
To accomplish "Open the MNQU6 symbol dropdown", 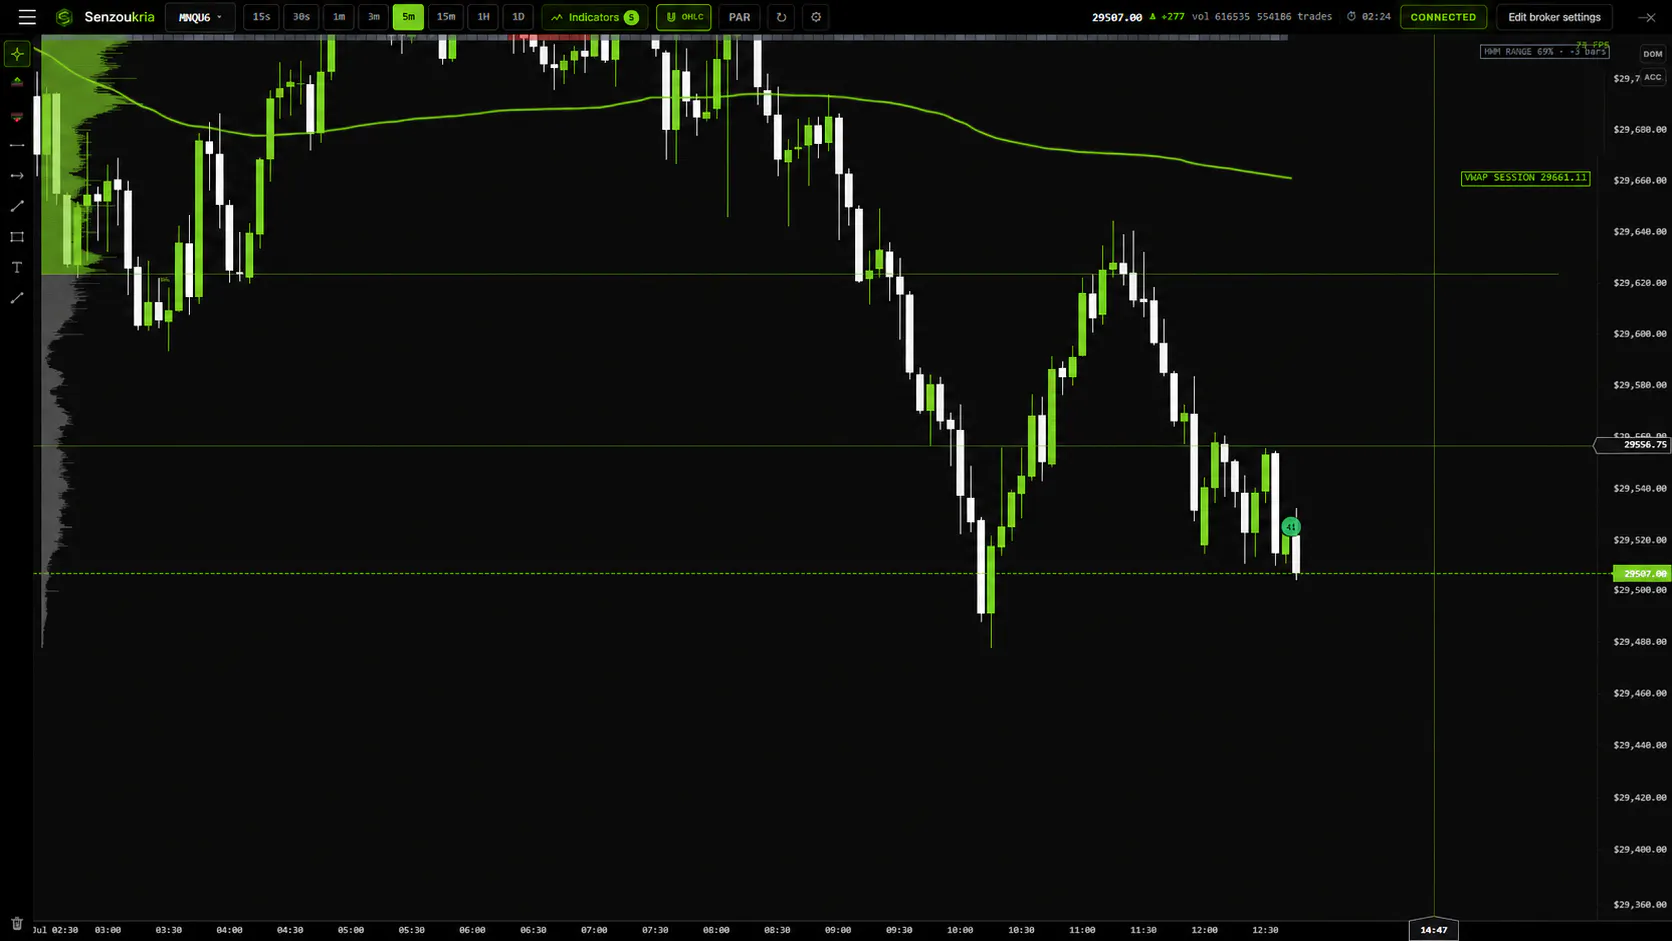I will 200,17.
